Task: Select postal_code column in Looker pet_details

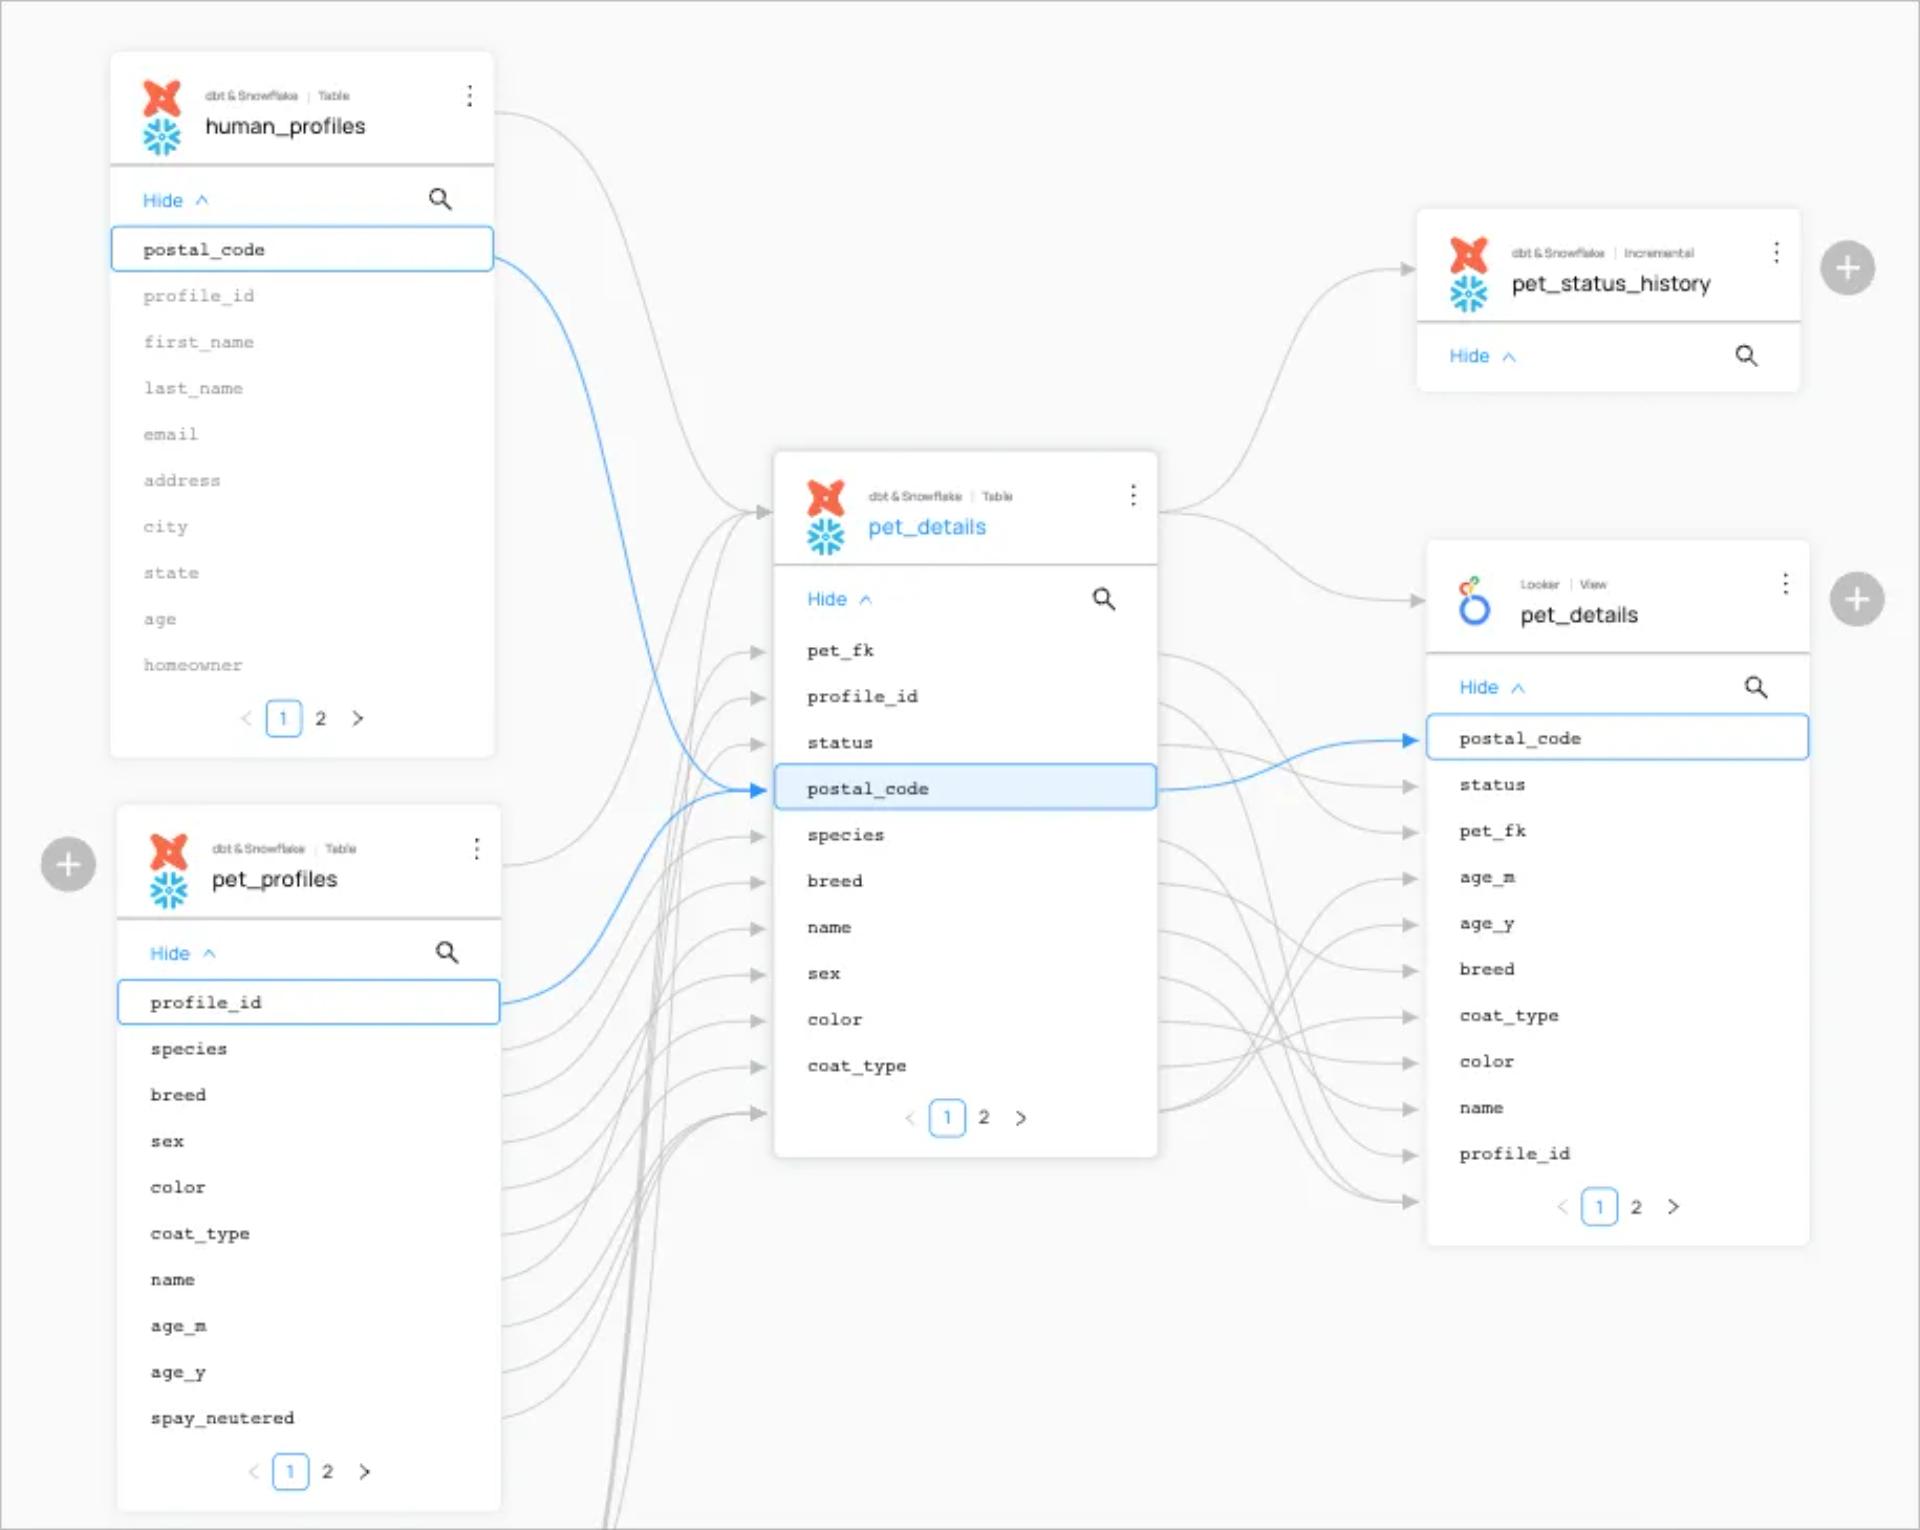Action: tap(1617, 738)
